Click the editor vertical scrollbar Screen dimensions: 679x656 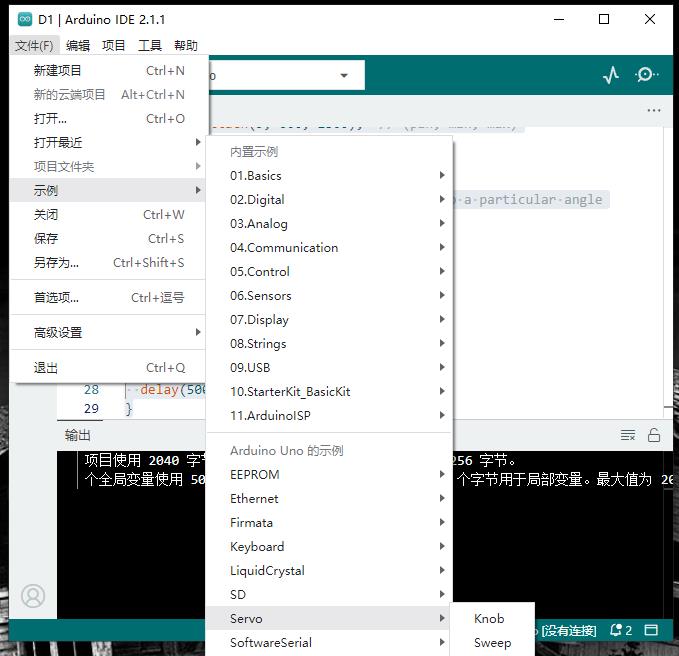point(668,273)
